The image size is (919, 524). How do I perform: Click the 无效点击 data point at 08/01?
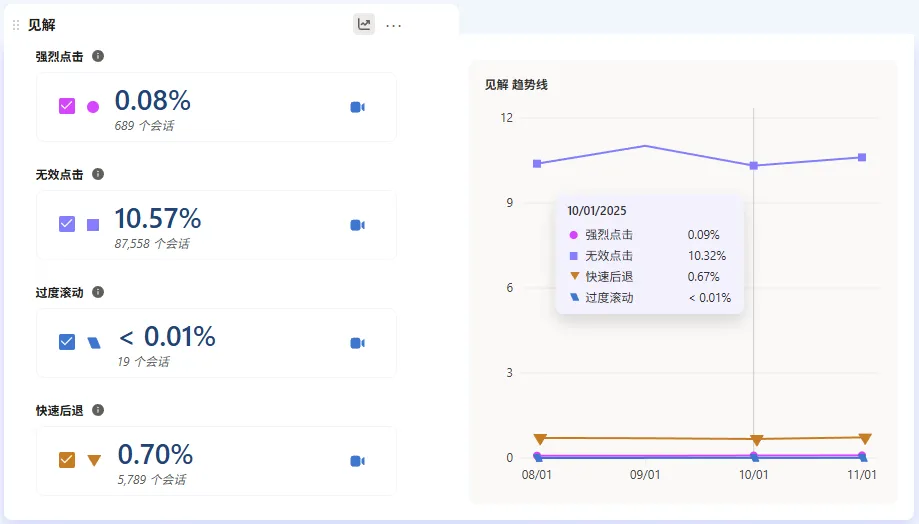point(537,164)
